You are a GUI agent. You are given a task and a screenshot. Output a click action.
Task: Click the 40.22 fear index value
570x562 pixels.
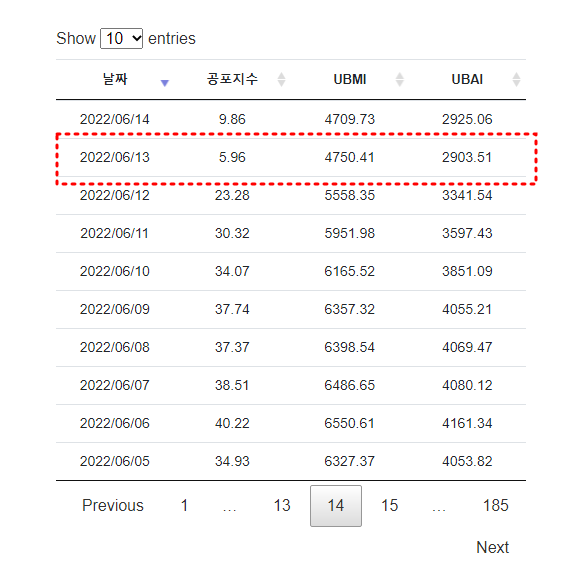point(232,423)
